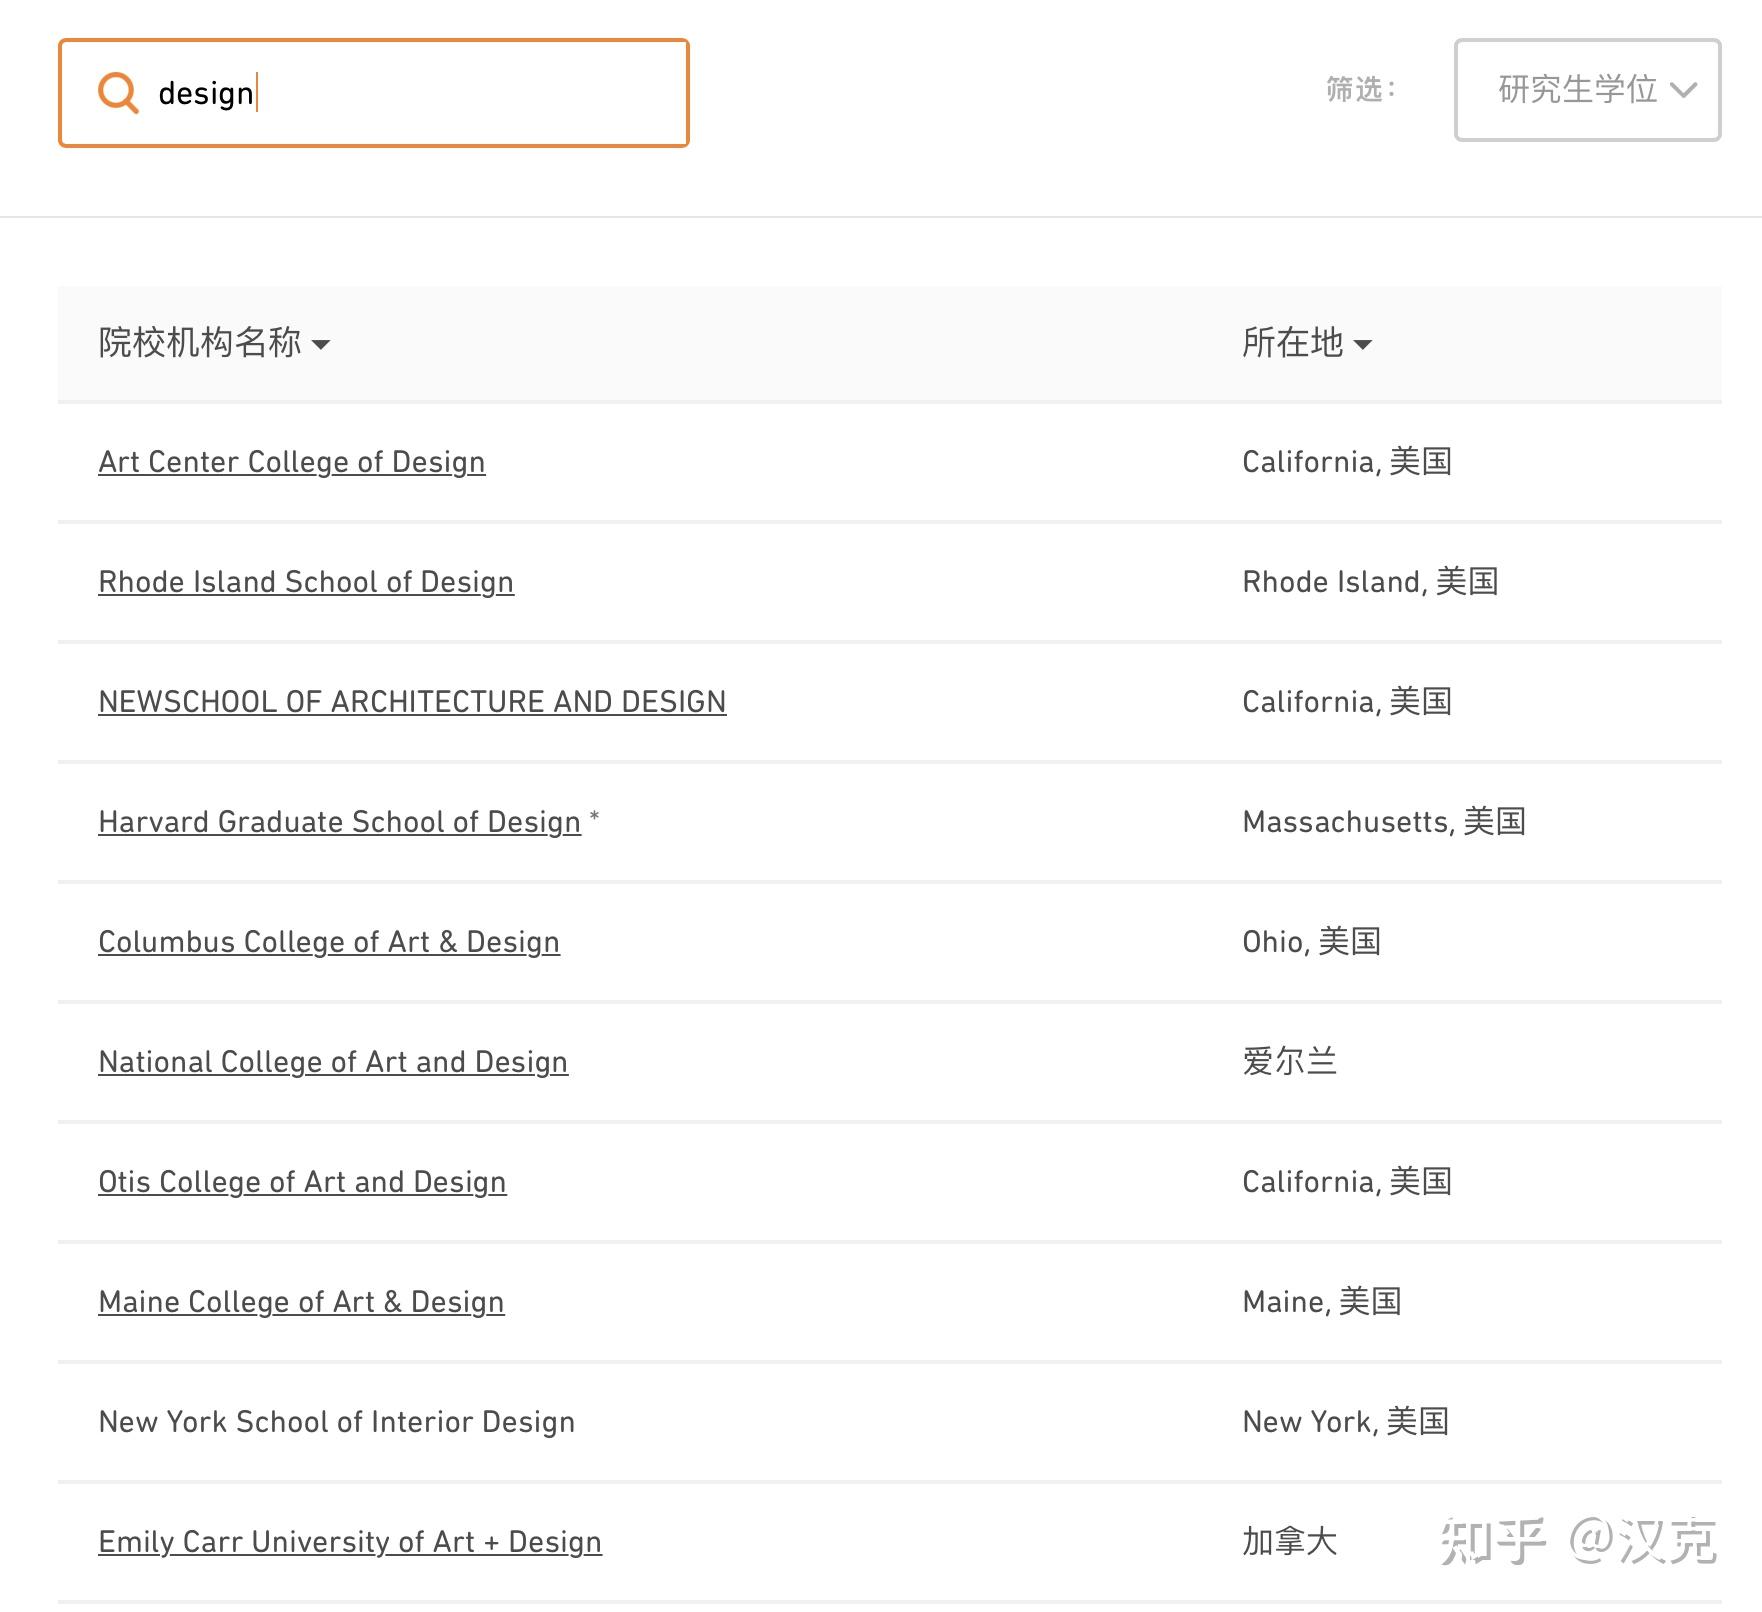Image resolution: width=1762 pixels, height=1612 pixels.
Task: Click the 'Maine, 美国' location cell
Action: pyautogui.click(x=1321, y=1302)
